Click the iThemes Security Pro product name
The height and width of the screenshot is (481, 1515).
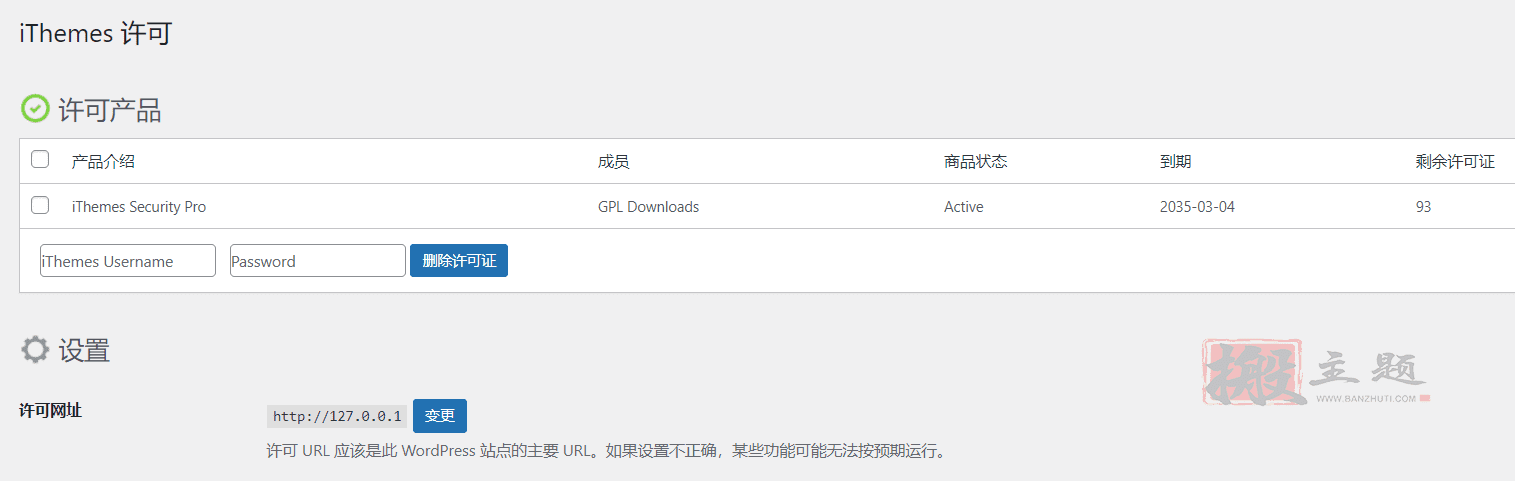pos(139,207)
